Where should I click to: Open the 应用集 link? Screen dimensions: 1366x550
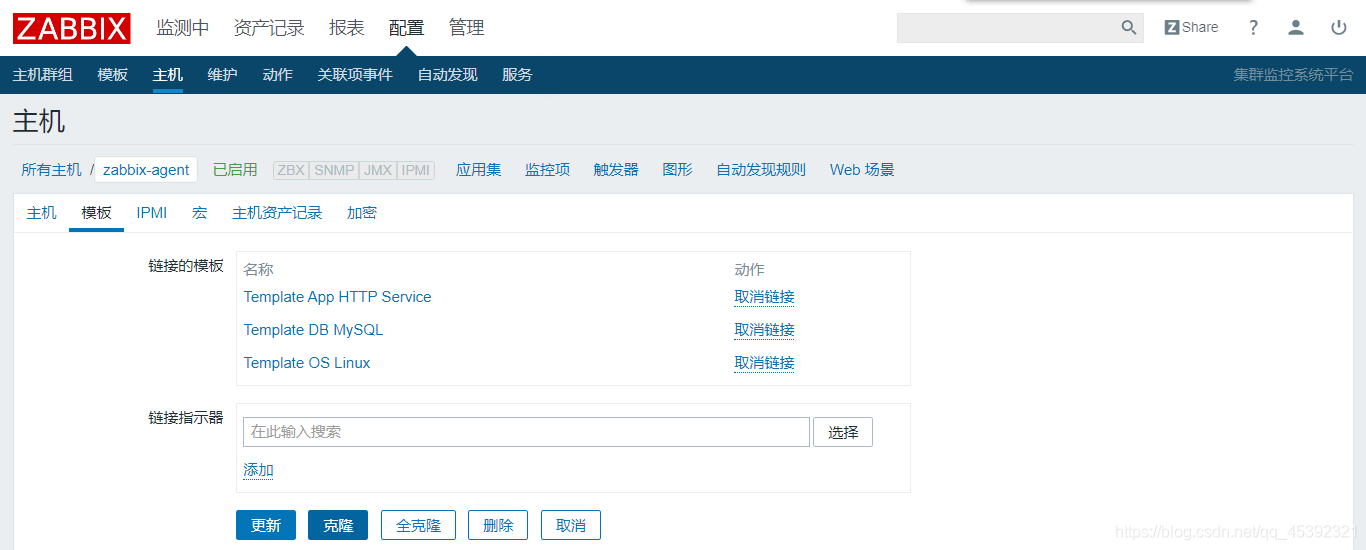coord(479,170)
